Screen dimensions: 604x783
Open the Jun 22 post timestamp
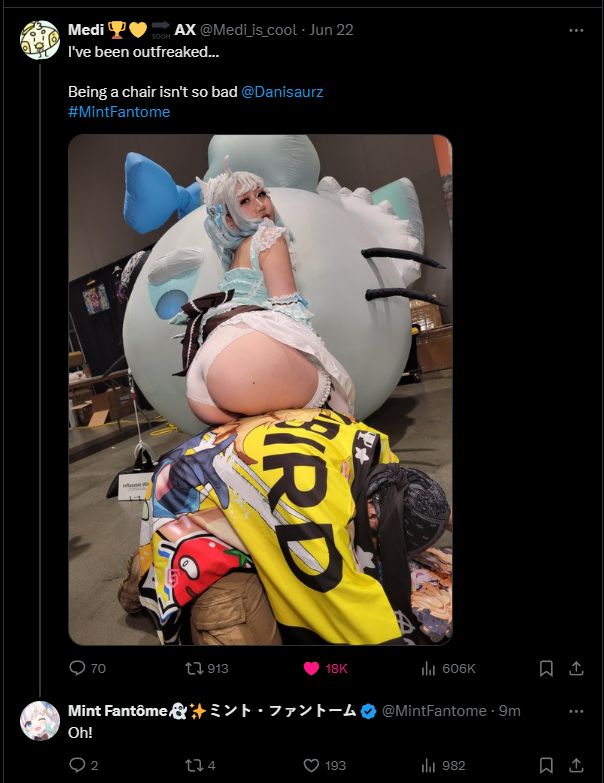click(331, 30)
